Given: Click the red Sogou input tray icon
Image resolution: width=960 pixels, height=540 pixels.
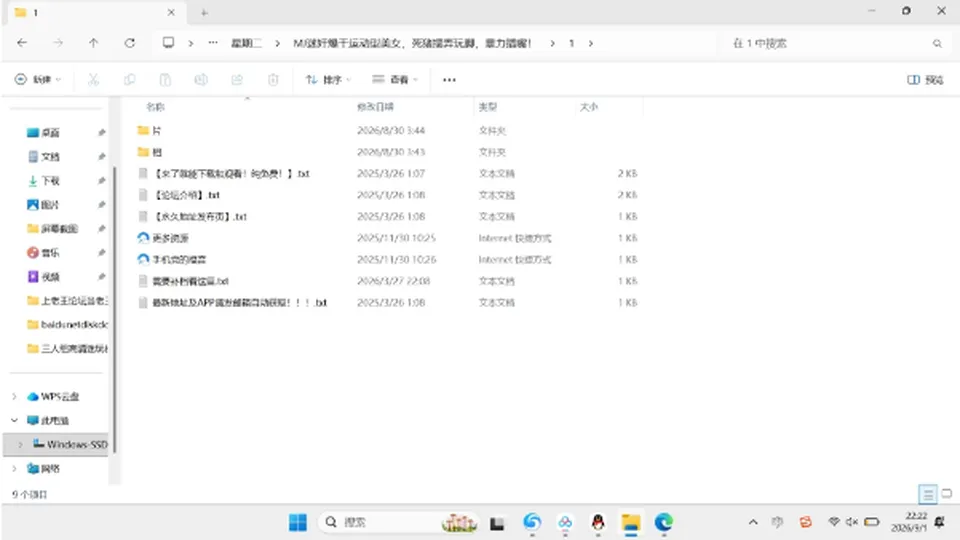Looking at the screenshot, I should click(806, 522).
